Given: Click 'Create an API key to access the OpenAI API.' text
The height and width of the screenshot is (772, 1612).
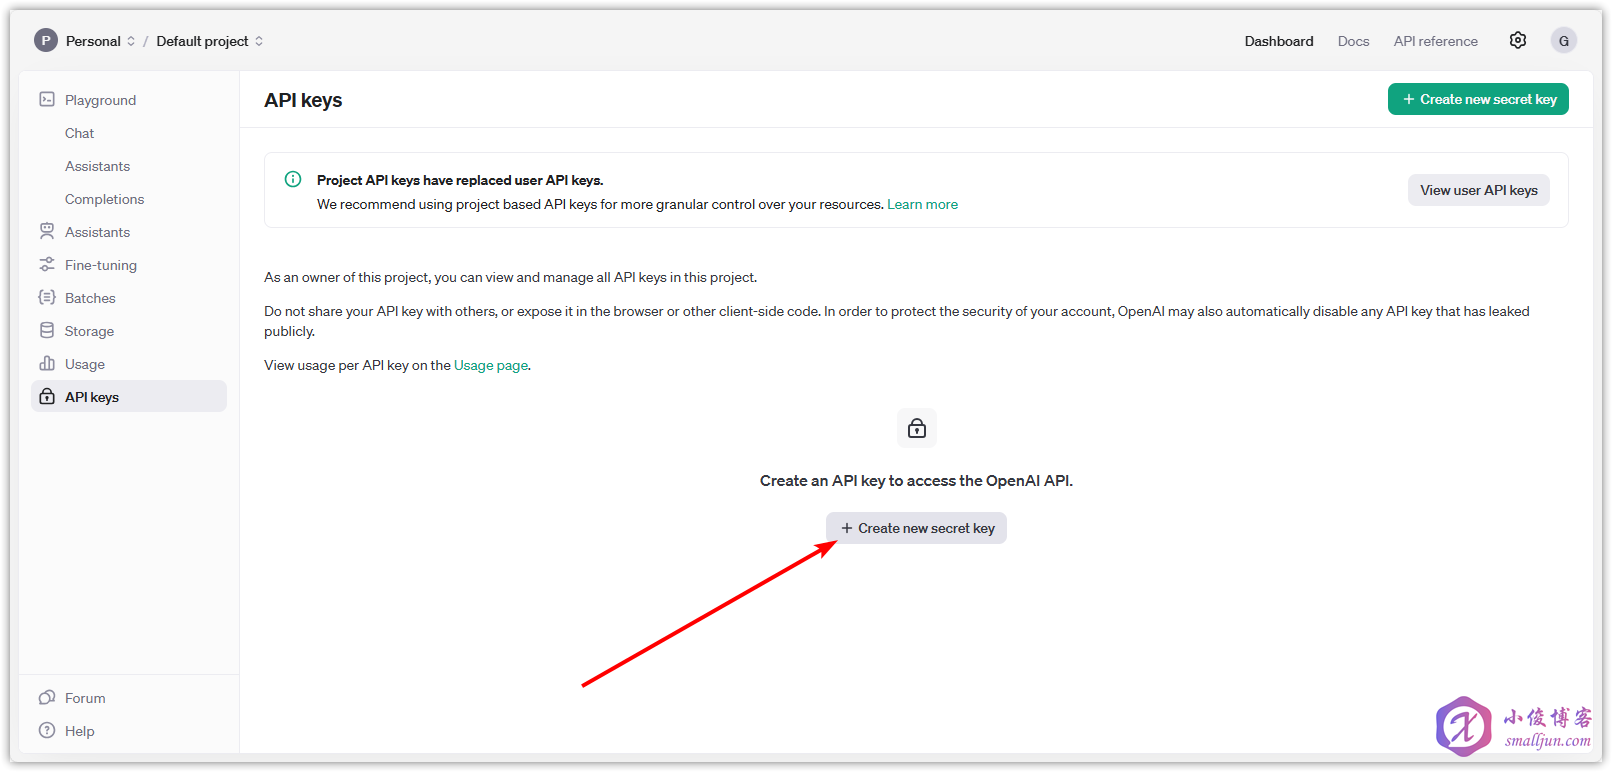Looking at the screenshot, I should 916,481.
